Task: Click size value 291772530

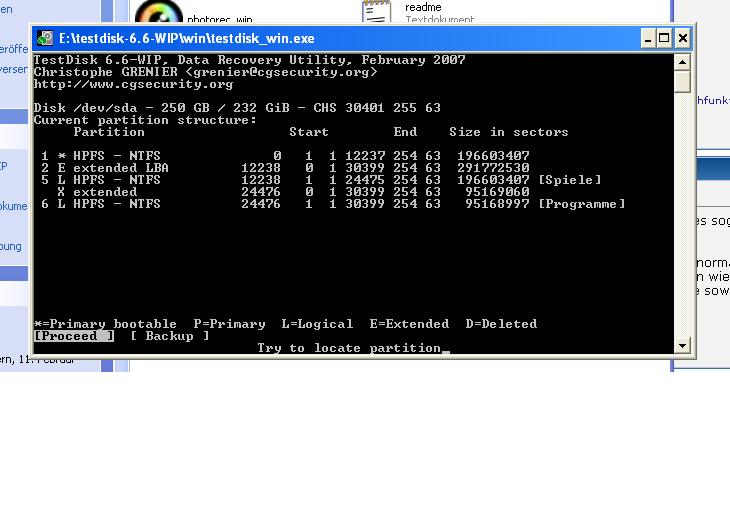Action: 493,168
